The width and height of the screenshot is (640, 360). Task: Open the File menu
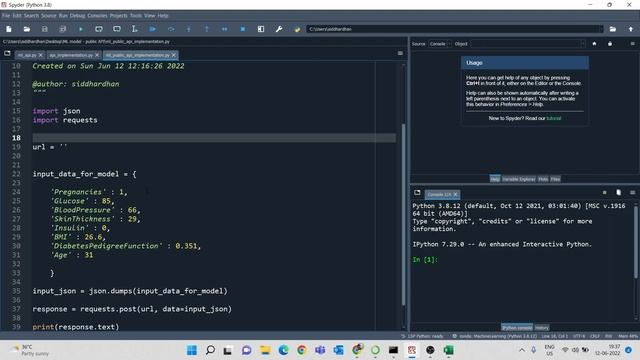click(x=6, y=16)
